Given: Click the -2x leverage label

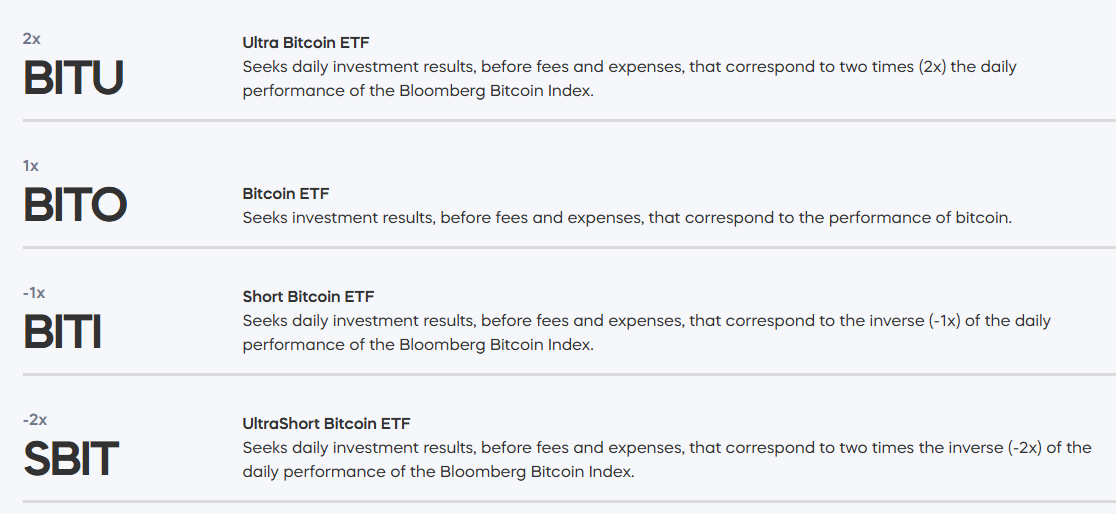Looking at the screenshot, I should pyautogui.click(x=35, y=420).
